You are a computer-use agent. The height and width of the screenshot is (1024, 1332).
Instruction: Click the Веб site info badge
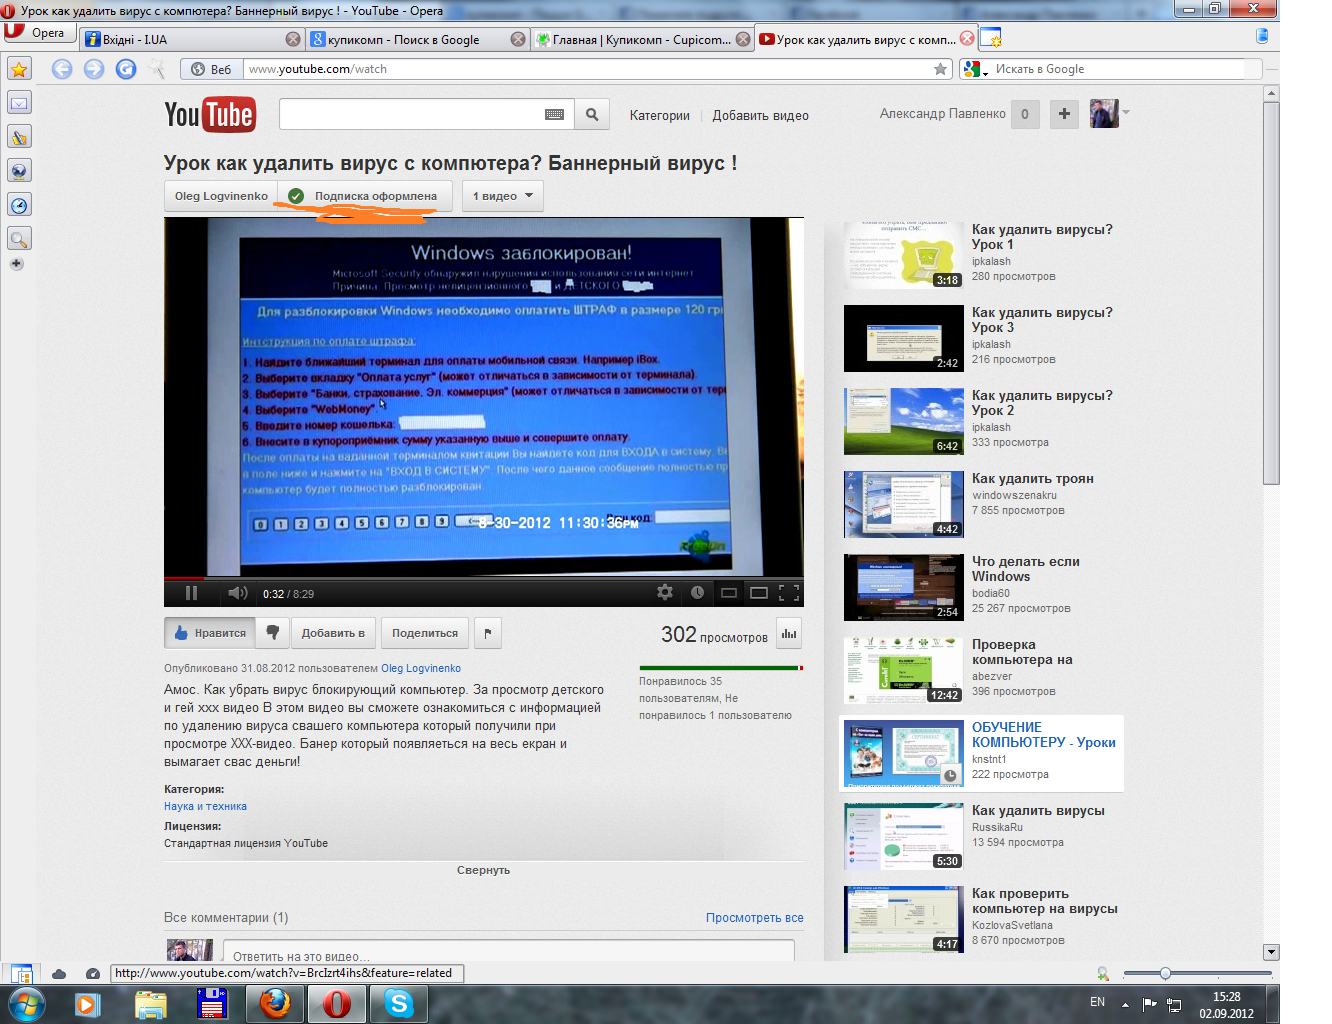coord(211,69)
